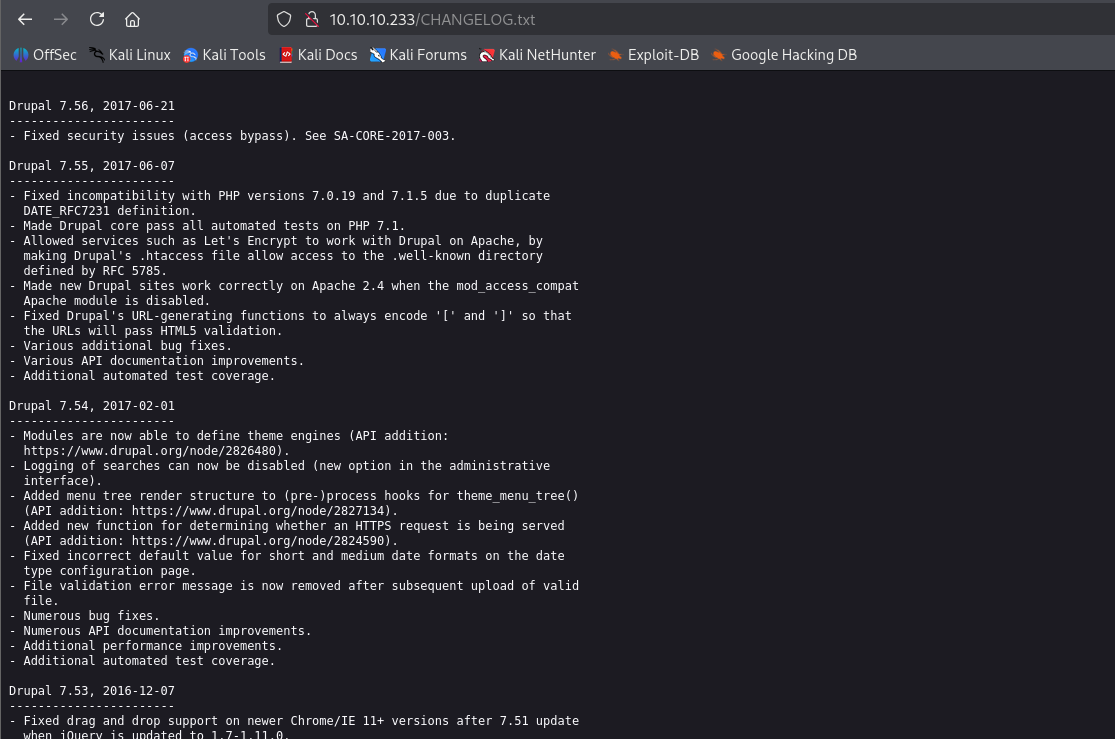Open the Kali Linux bookmark
1115x739 pixels.
coord(130,55)
